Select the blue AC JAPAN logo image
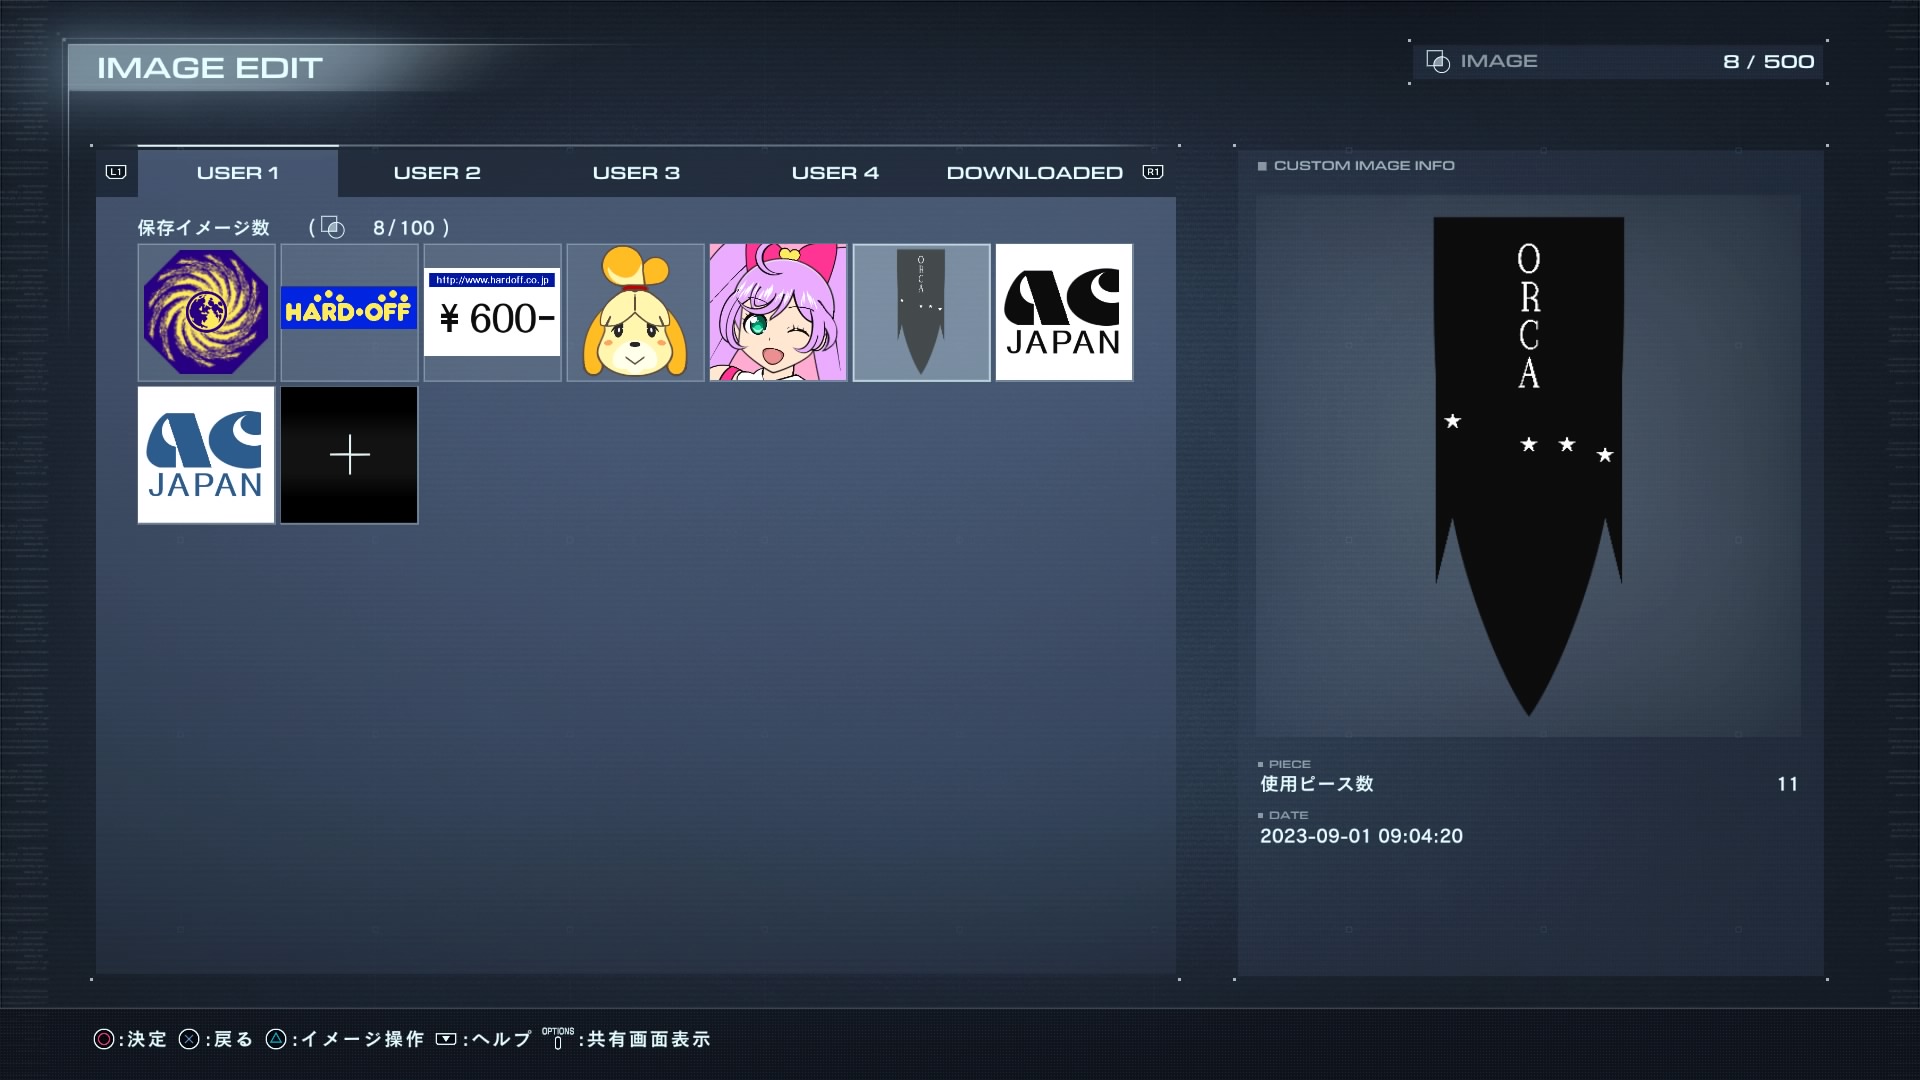1920x1080 pixels. [x=206, y=455]
